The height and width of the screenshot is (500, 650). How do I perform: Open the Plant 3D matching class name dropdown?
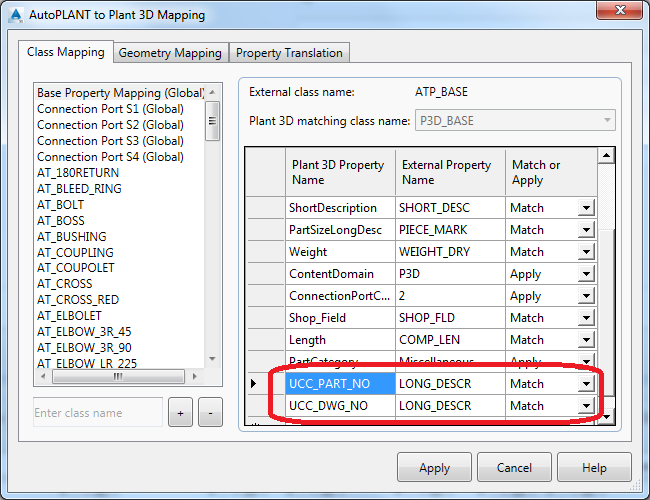(515, 121)
